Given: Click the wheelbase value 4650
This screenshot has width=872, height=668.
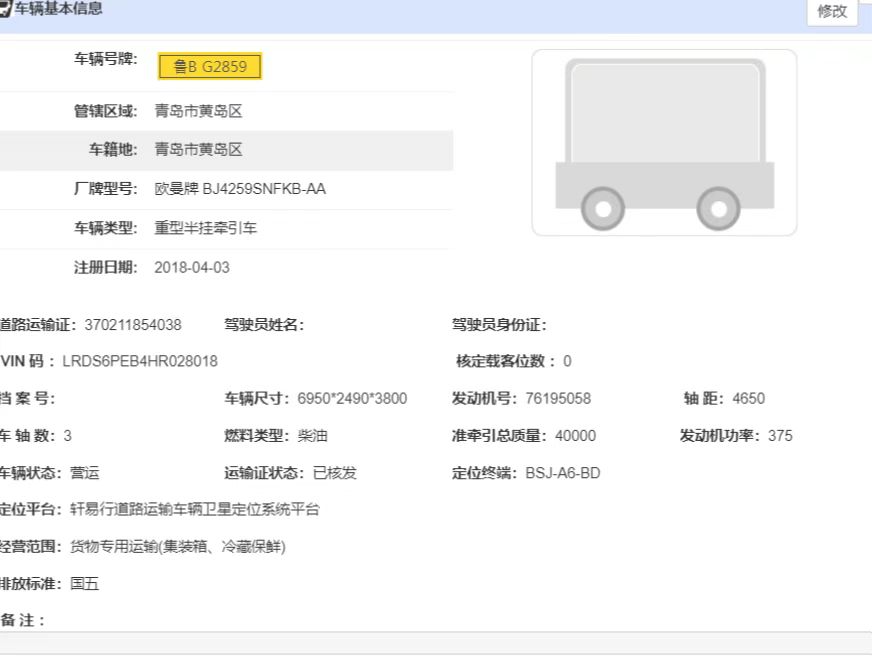Looking at the screenshot, I should click(x=748, y=399).
